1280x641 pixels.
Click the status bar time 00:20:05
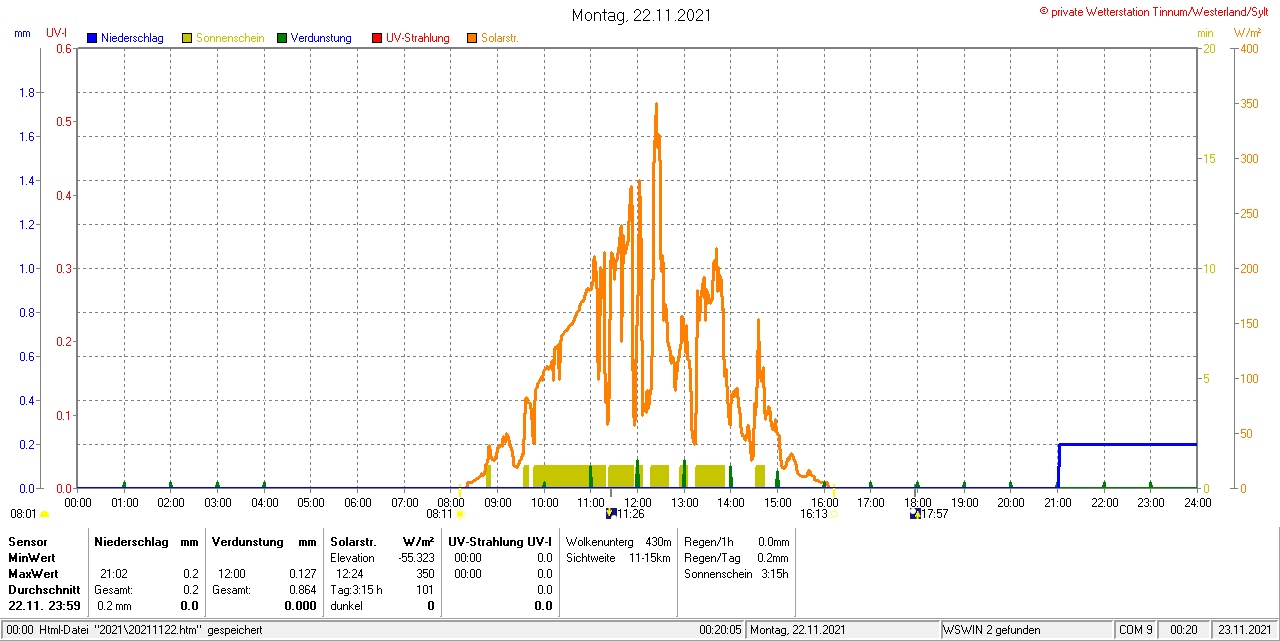pyautogui.click(x=720, y=630)
